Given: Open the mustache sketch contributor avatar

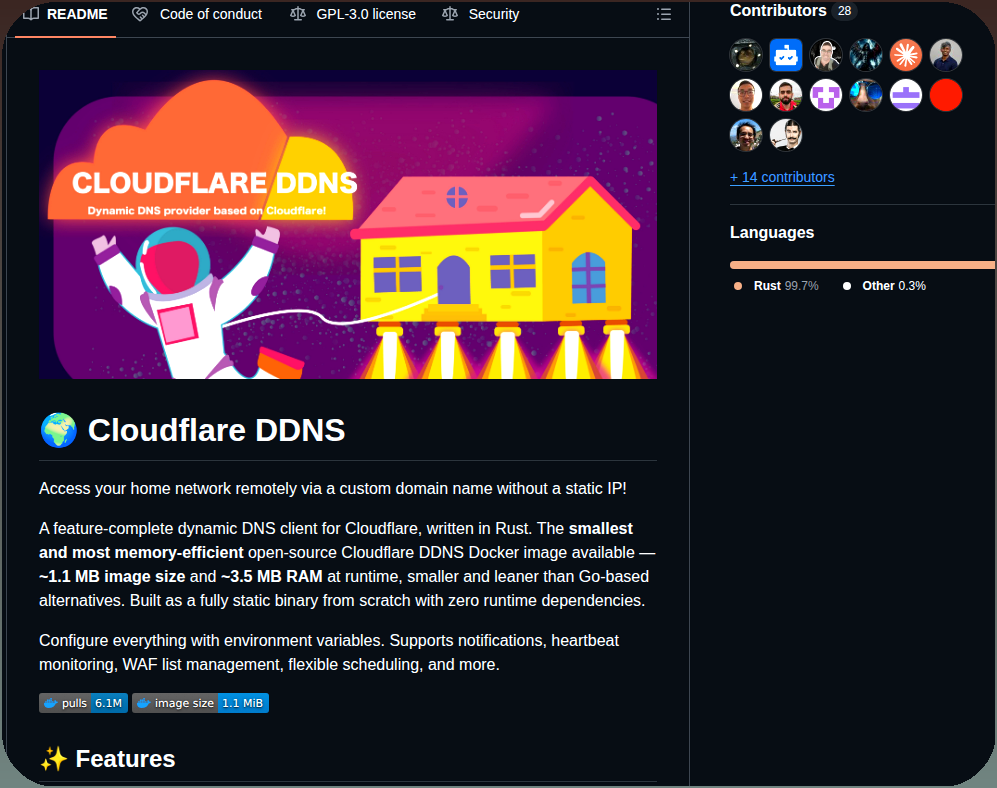Looking at the screenshot, I should 786,135.
